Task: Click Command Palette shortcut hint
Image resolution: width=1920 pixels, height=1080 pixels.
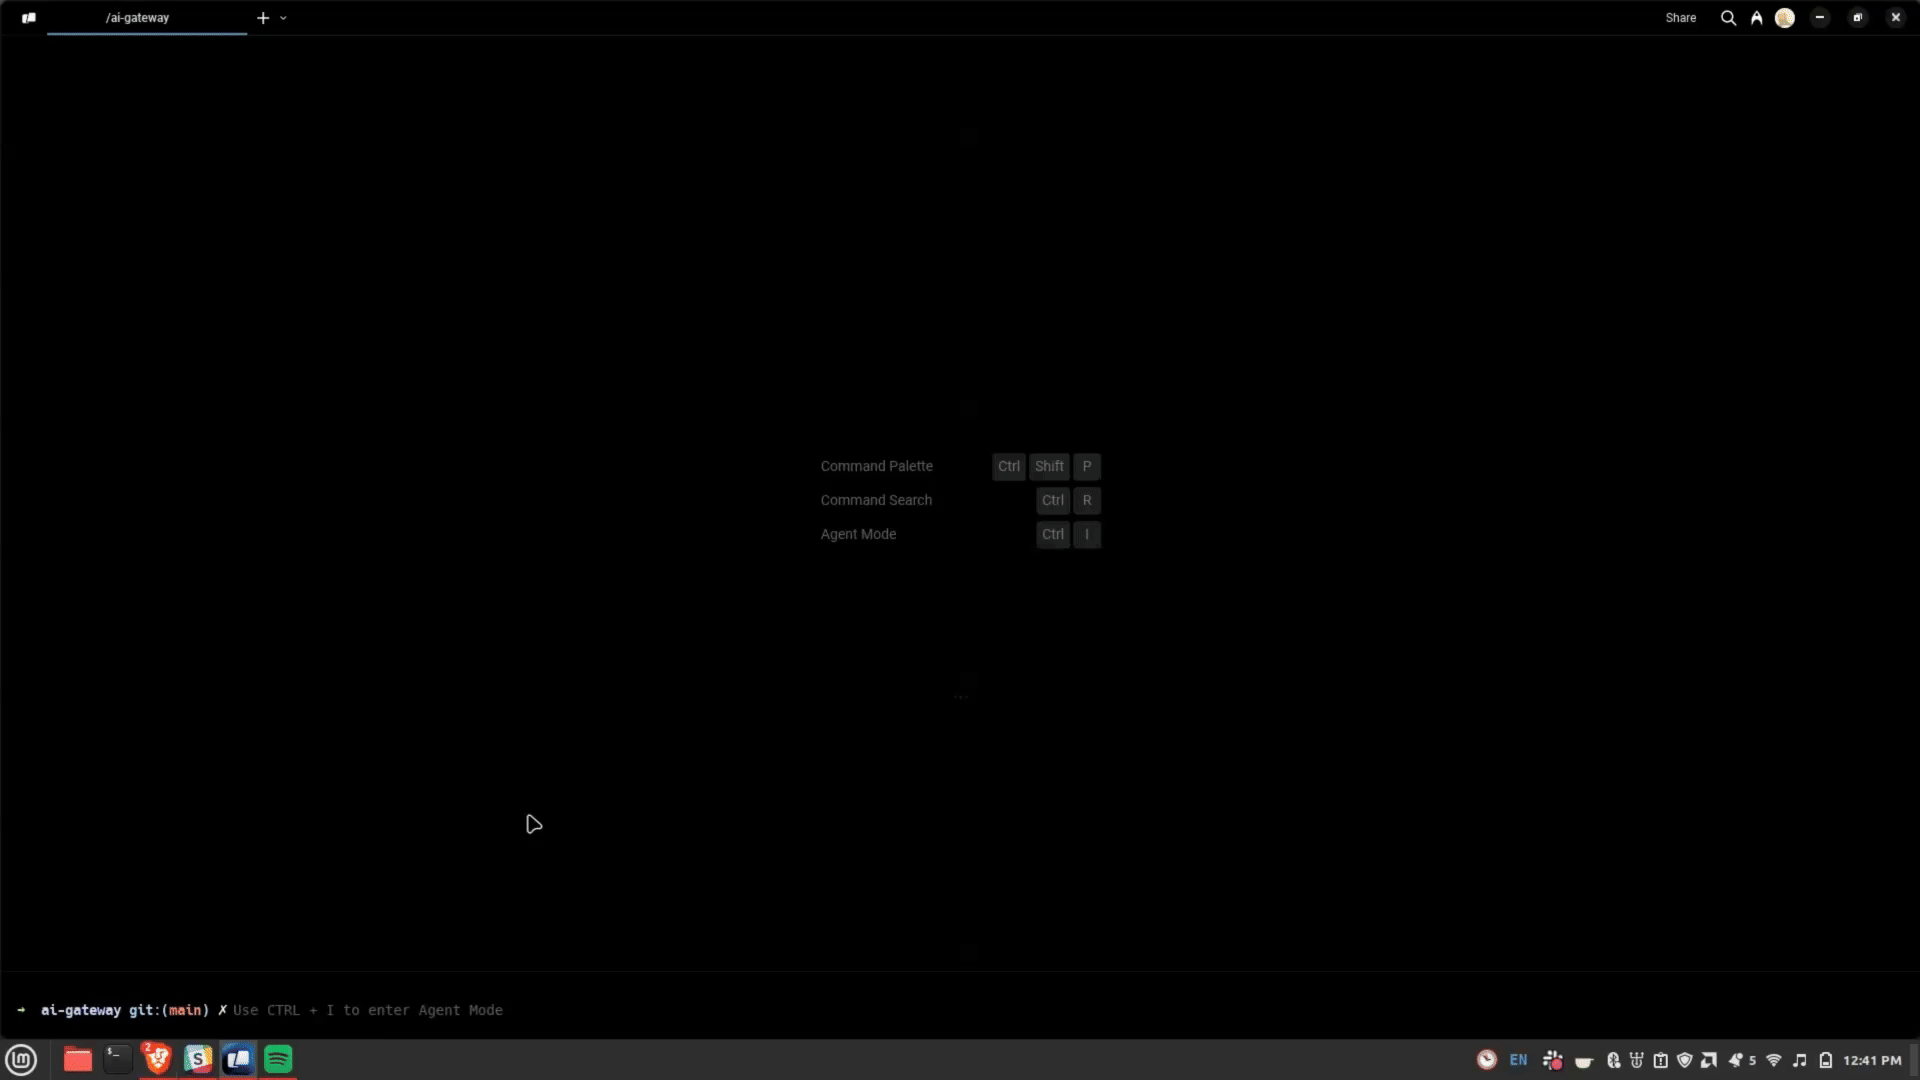Action: [x=876, y=466]
